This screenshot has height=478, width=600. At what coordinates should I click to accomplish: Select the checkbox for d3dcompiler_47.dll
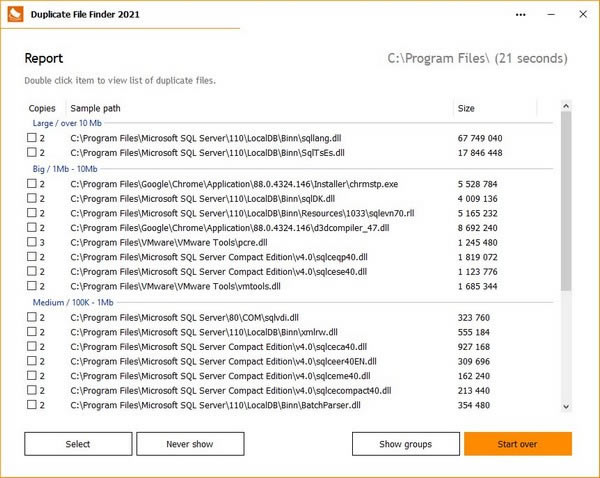coord(32,227)
